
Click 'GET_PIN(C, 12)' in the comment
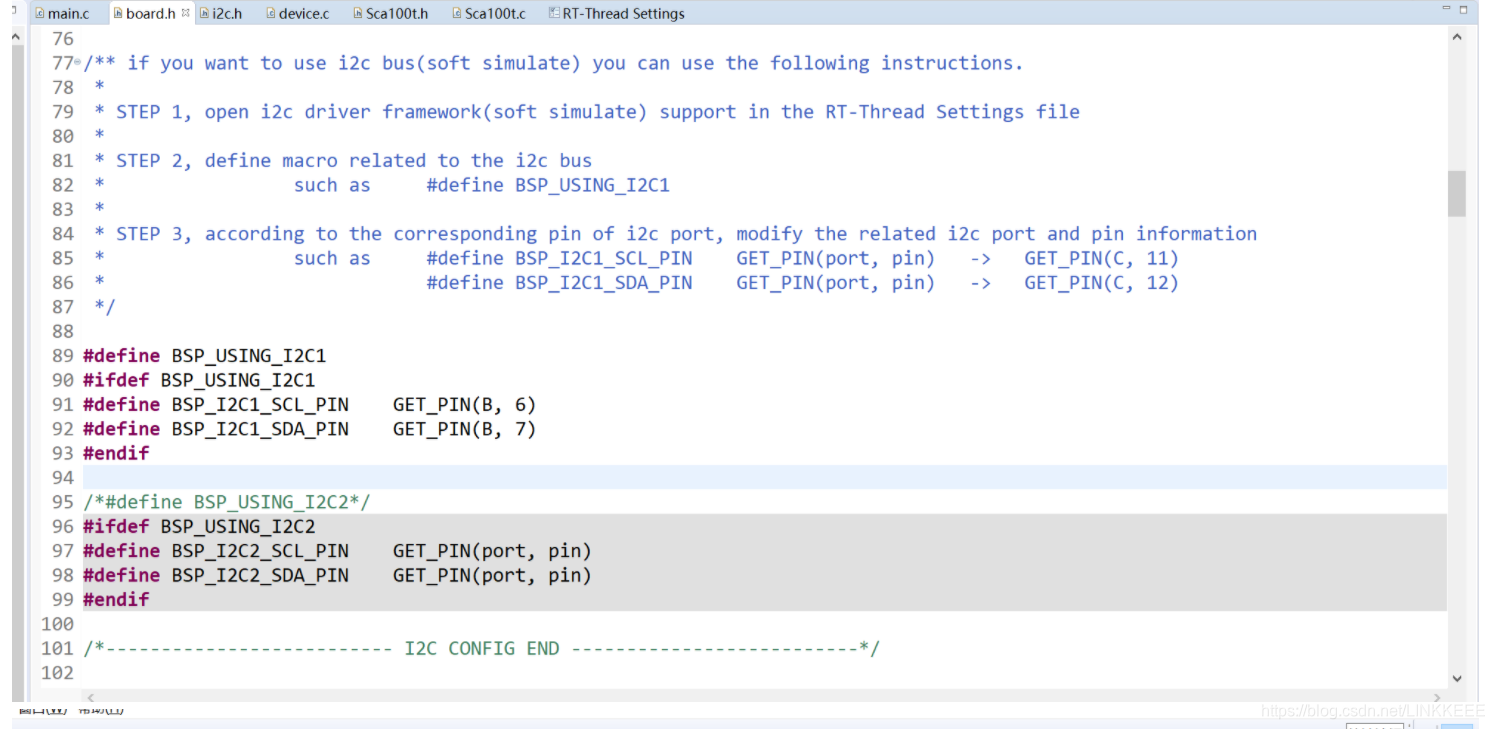1101,283
